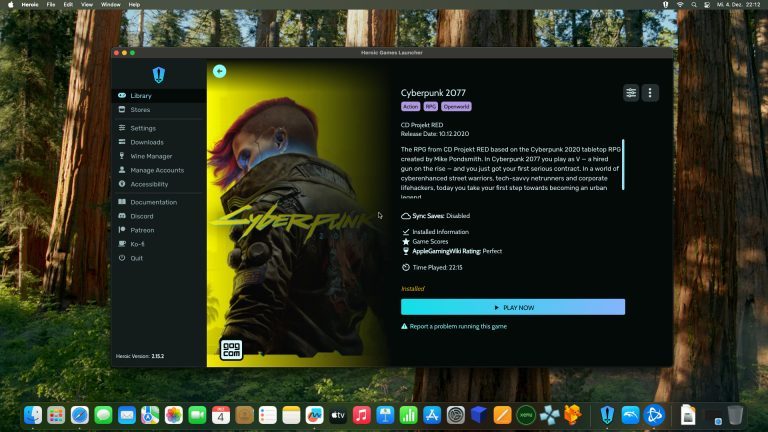Open Apple TV app from the dock
Image resolution: width=768 pixels, height=432 pixels.
coord(338,415)
